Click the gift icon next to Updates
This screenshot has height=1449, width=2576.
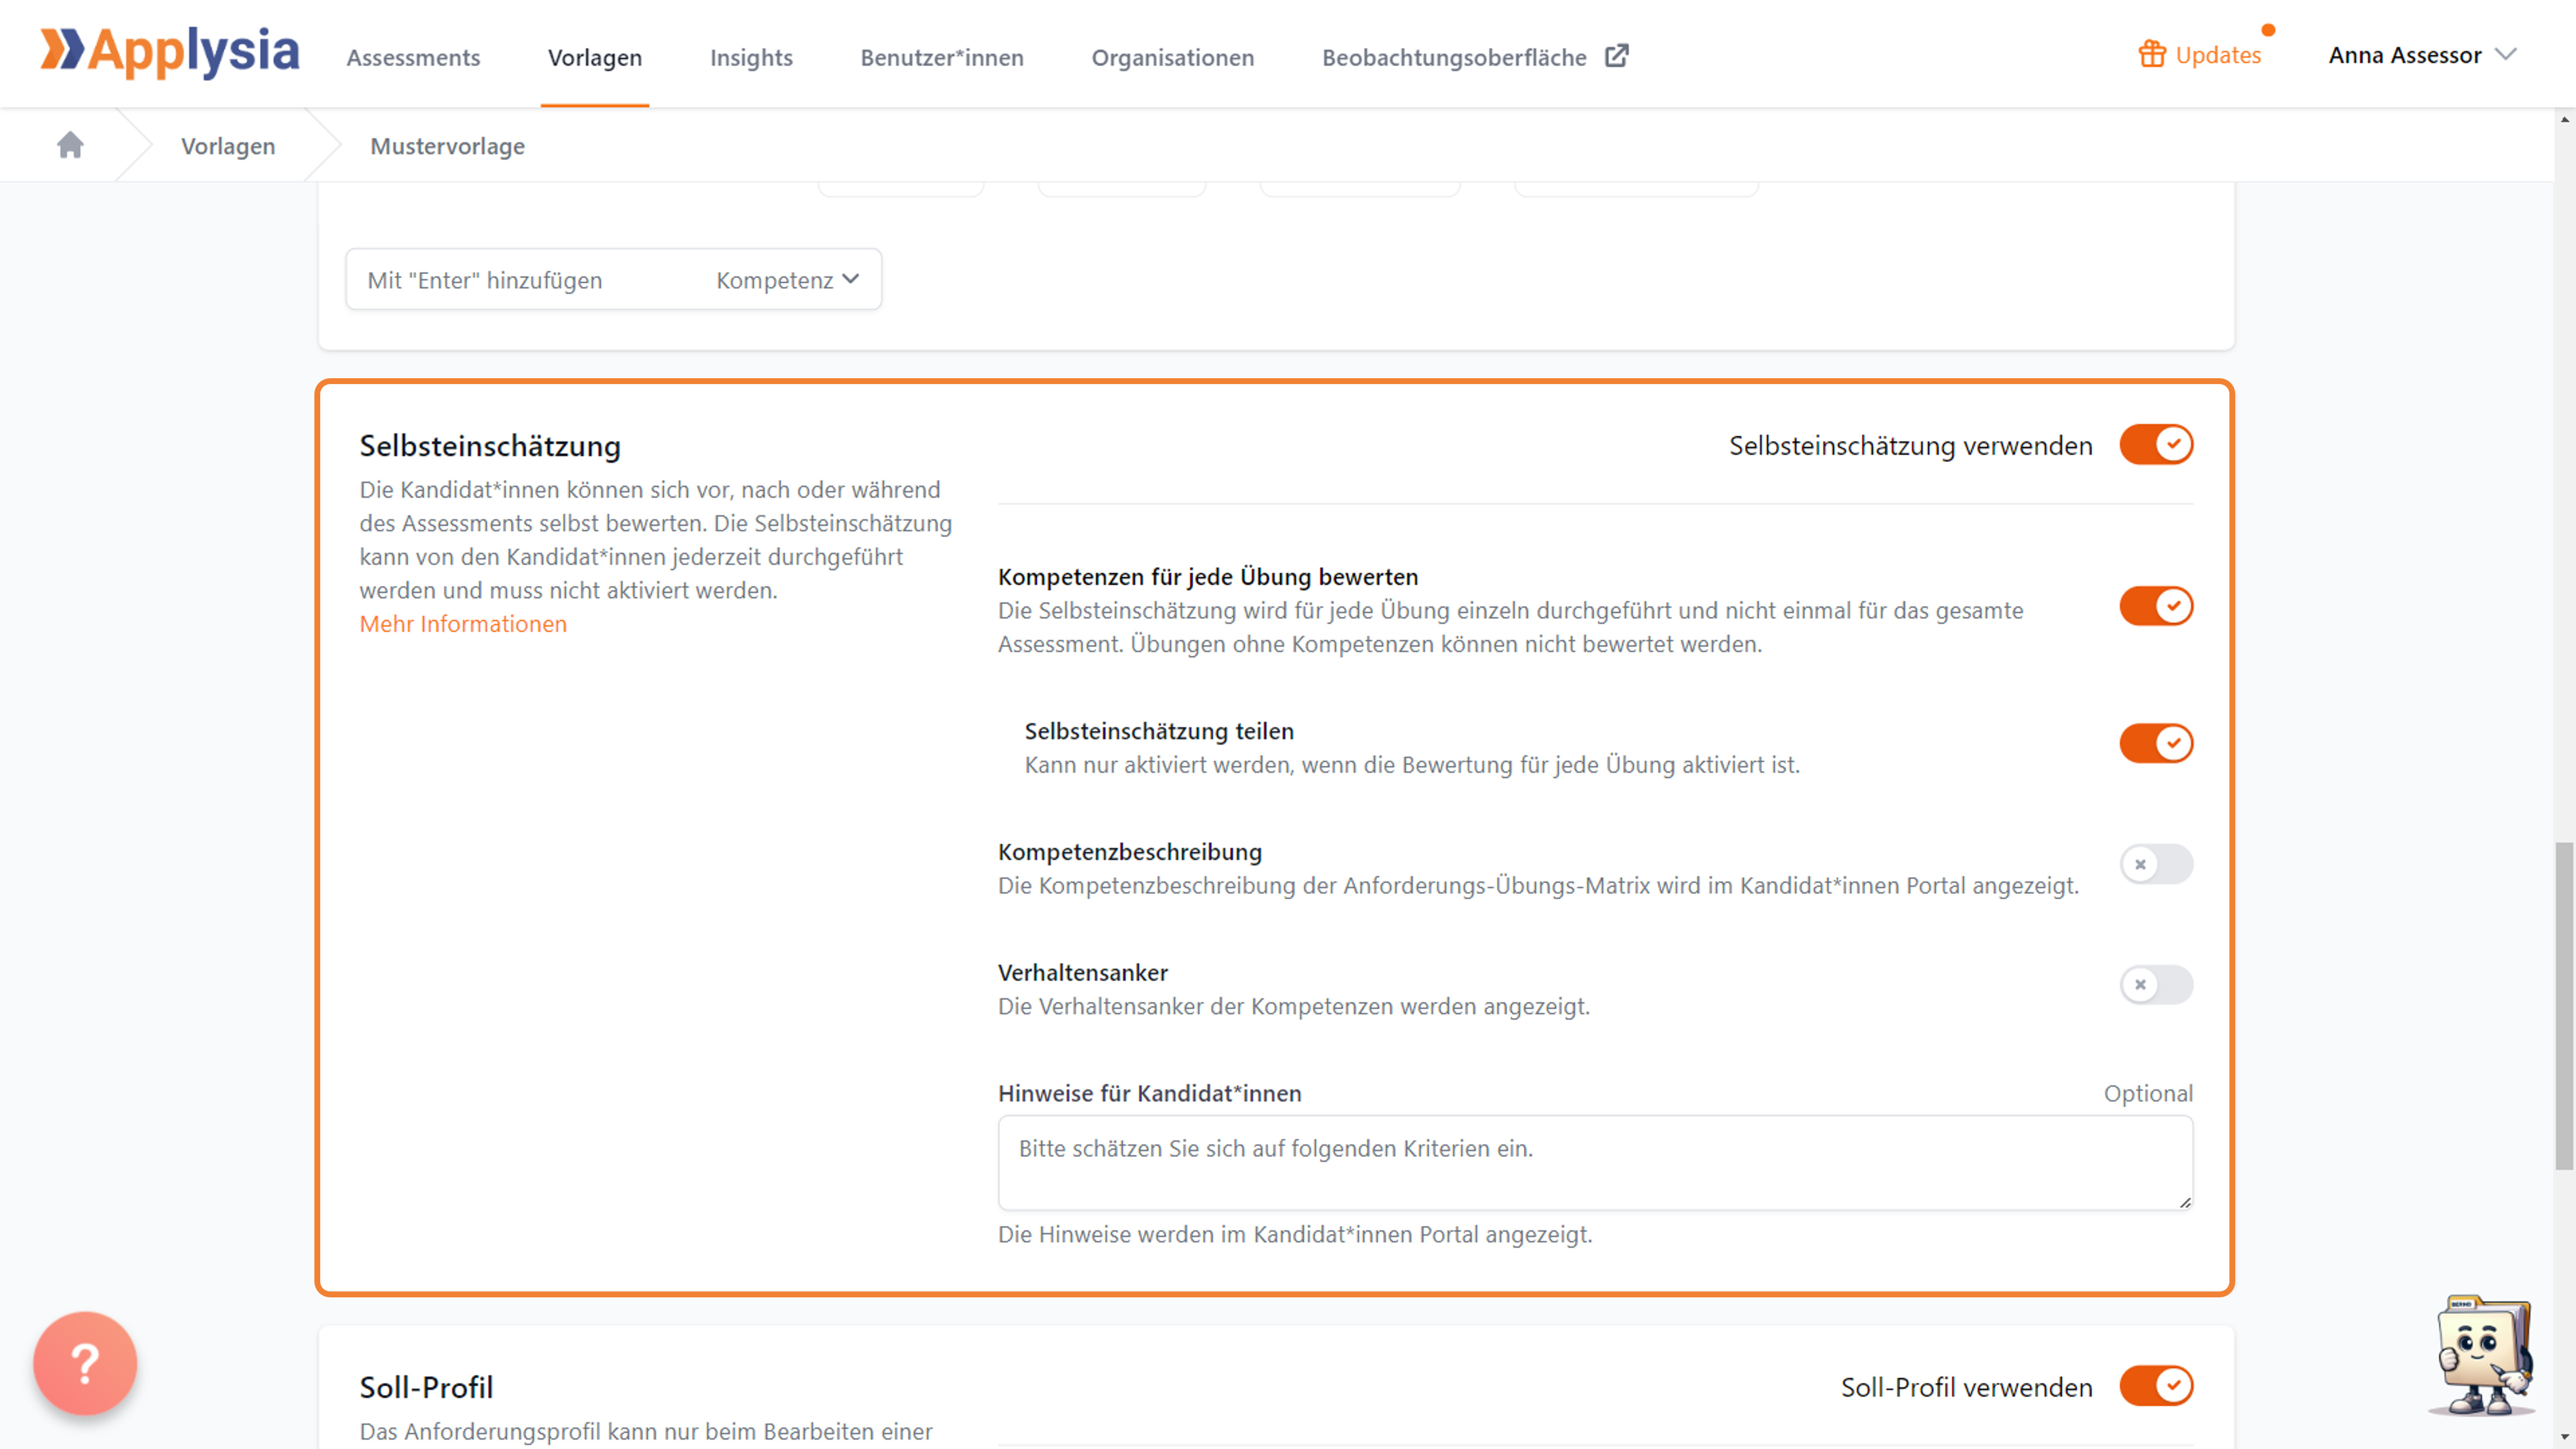(2152, 54)
